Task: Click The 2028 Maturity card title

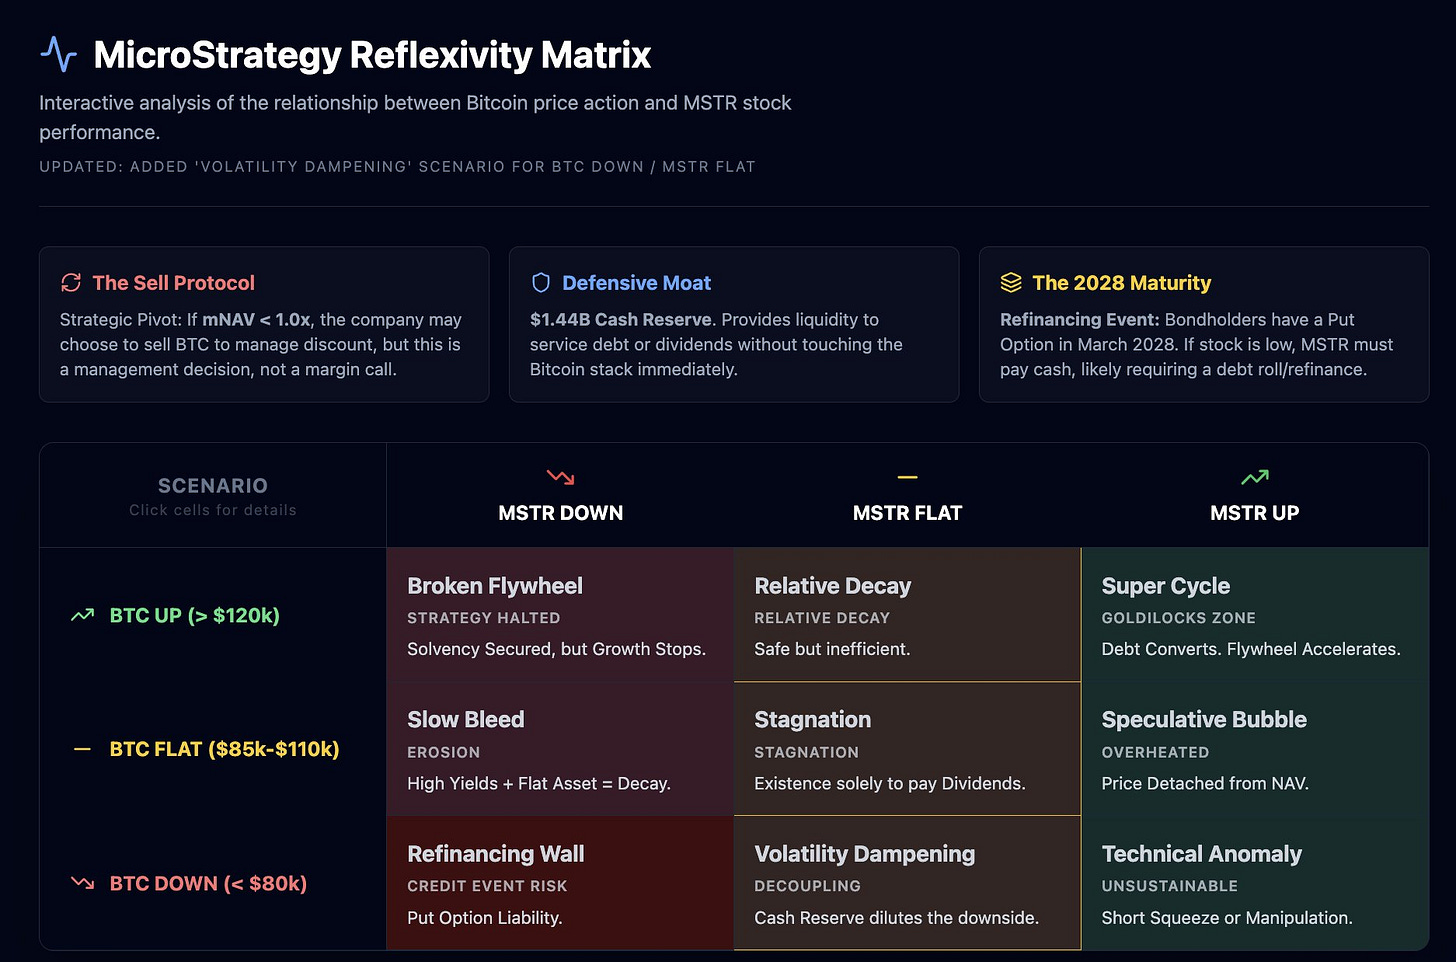Action: [1121, 283]
